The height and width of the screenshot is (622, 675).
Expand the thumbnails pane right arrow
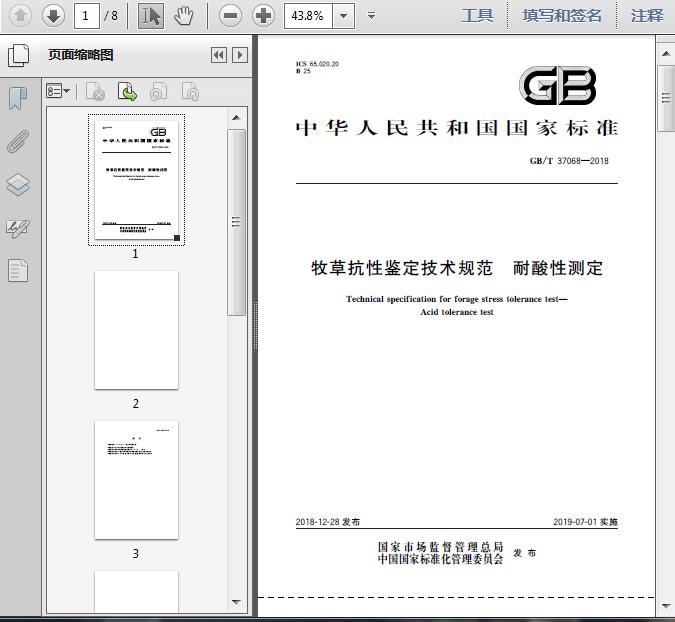coord(240,55)
